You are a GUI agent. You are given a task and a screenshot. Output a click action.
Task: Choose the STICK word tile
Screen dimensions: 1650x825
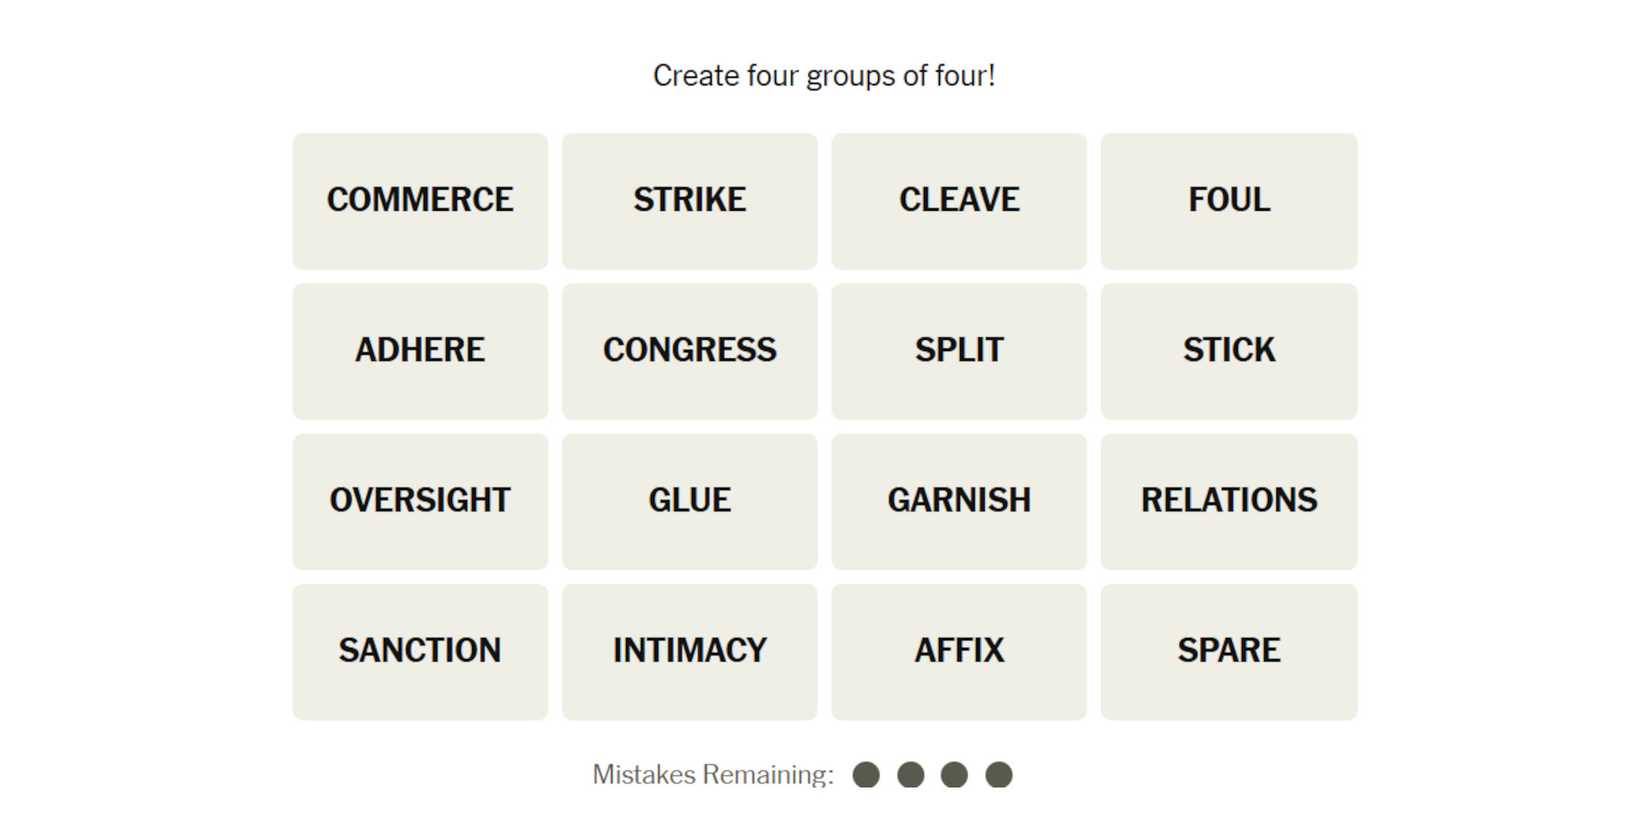(x=1229, y=351)
